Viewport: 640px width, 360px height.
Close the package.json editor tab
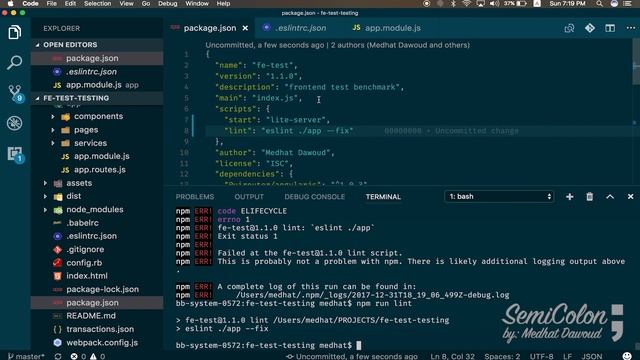(245, 28)
